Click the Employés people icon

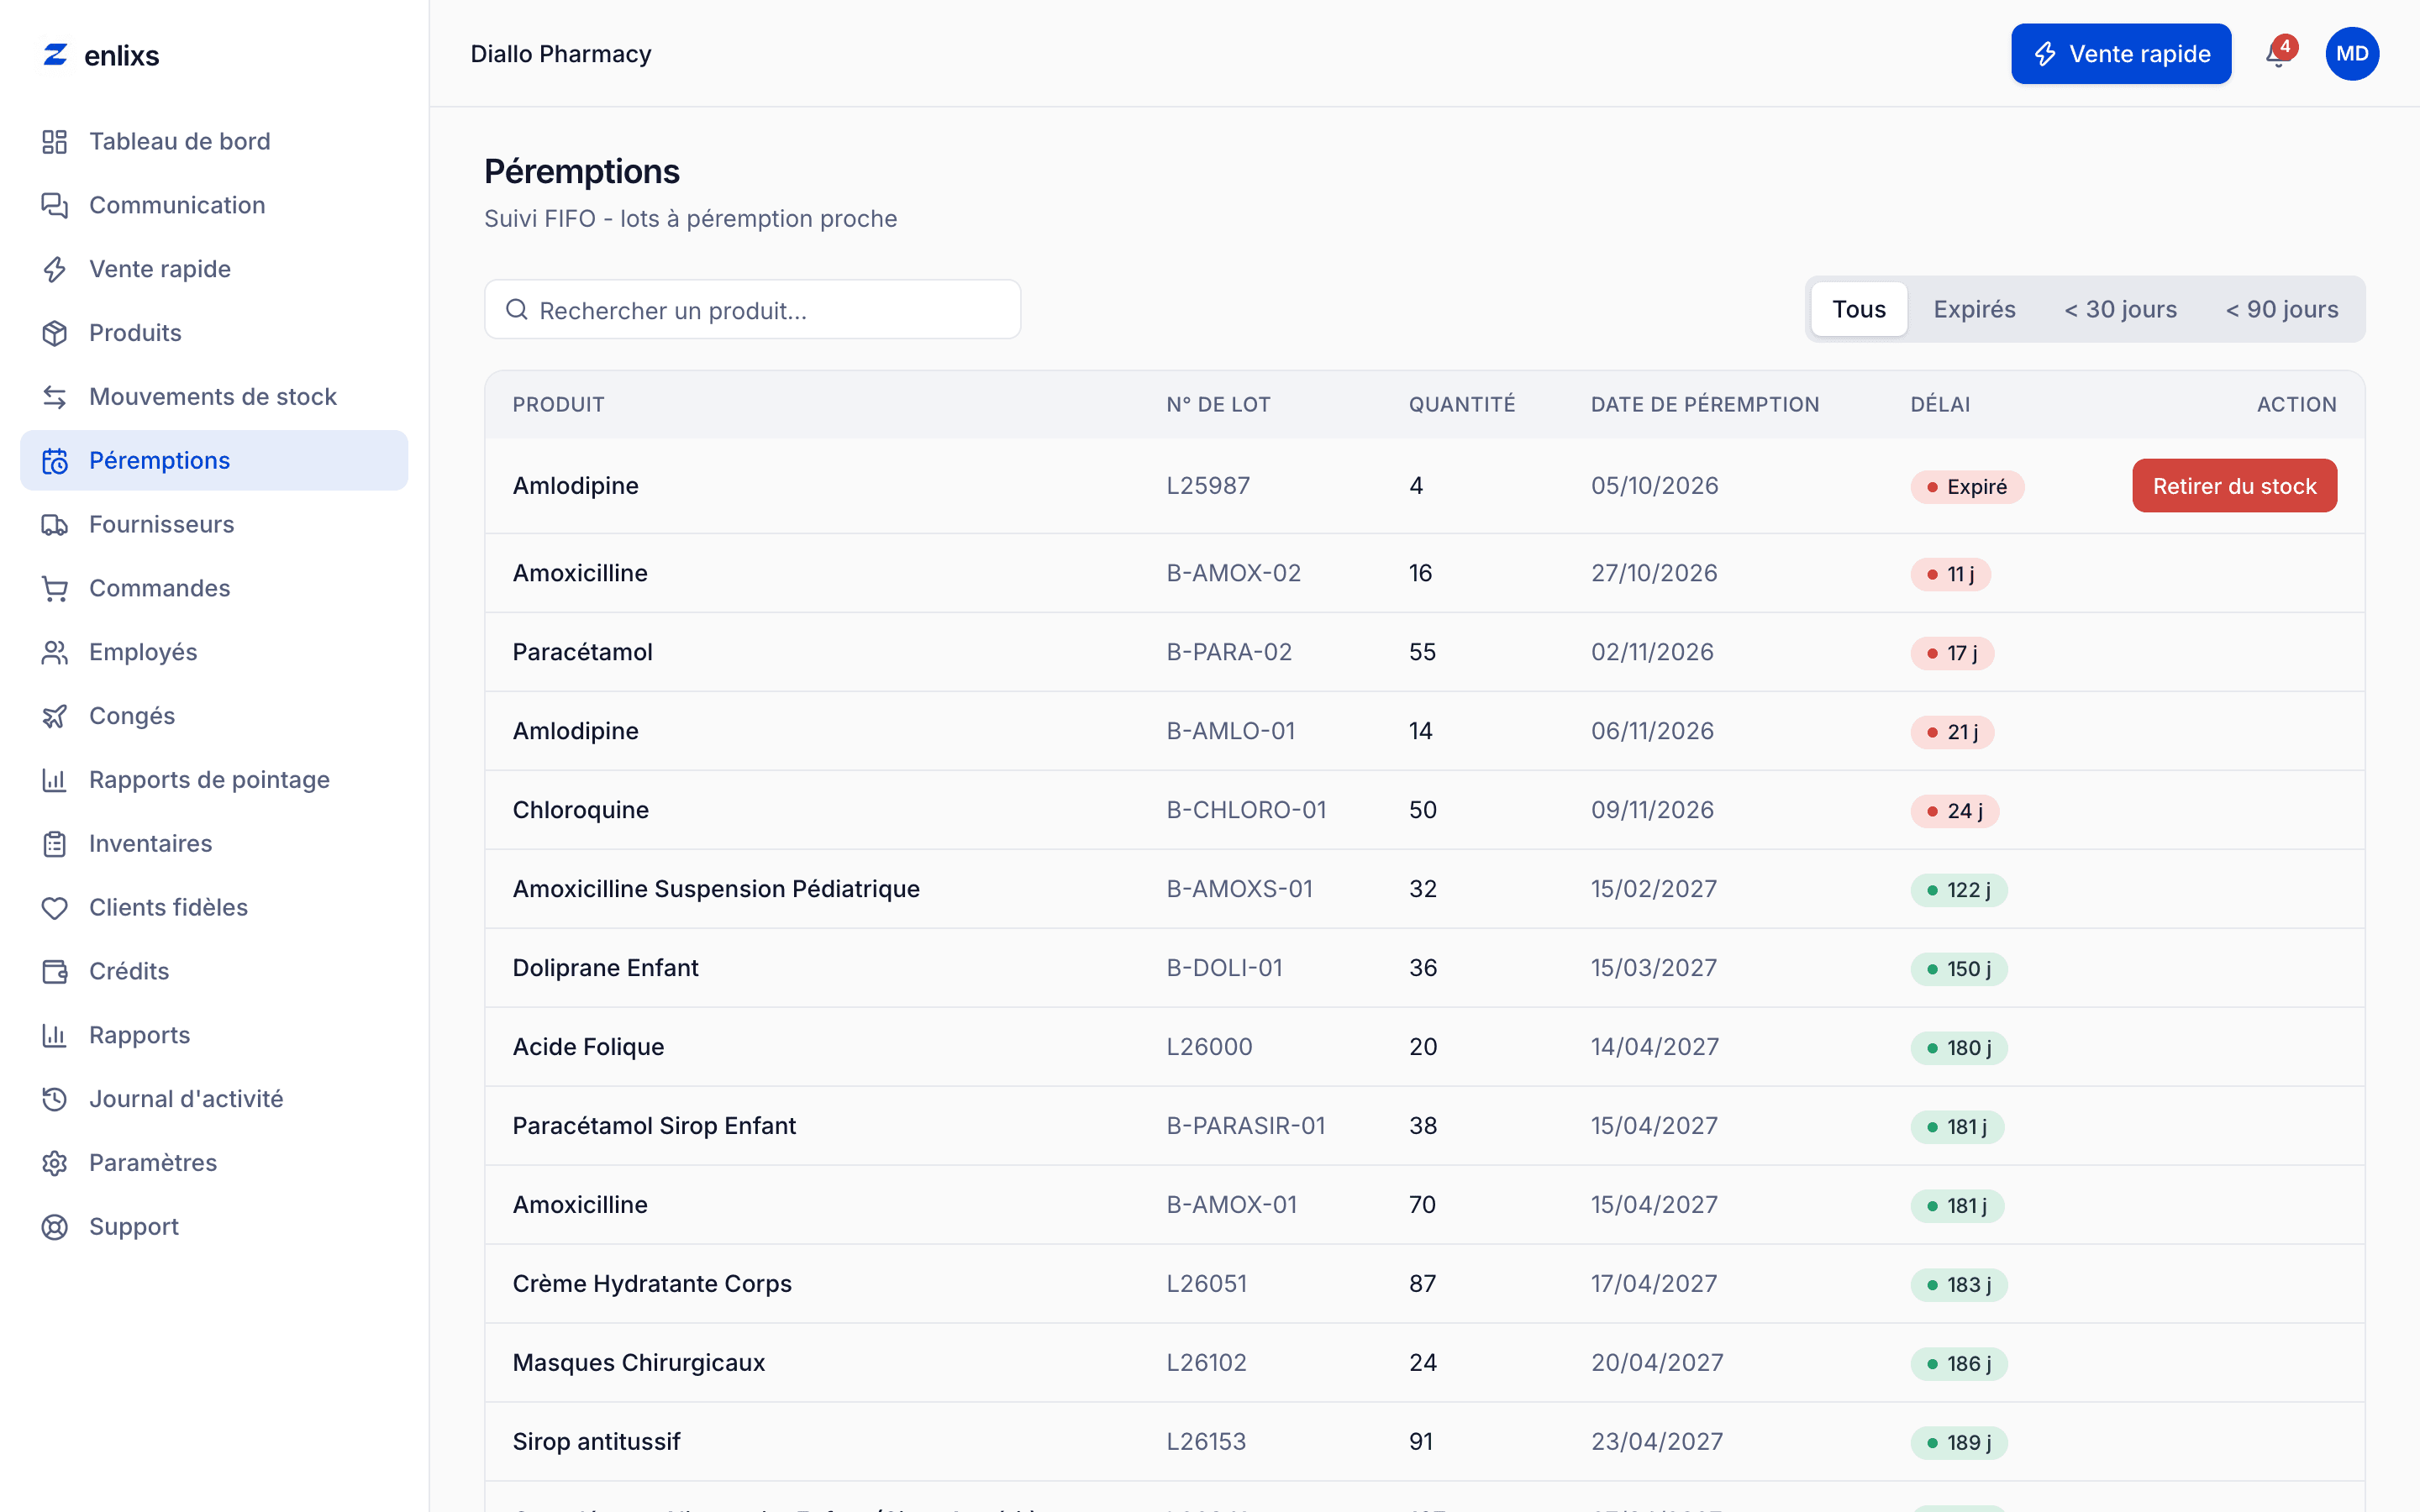54,653
